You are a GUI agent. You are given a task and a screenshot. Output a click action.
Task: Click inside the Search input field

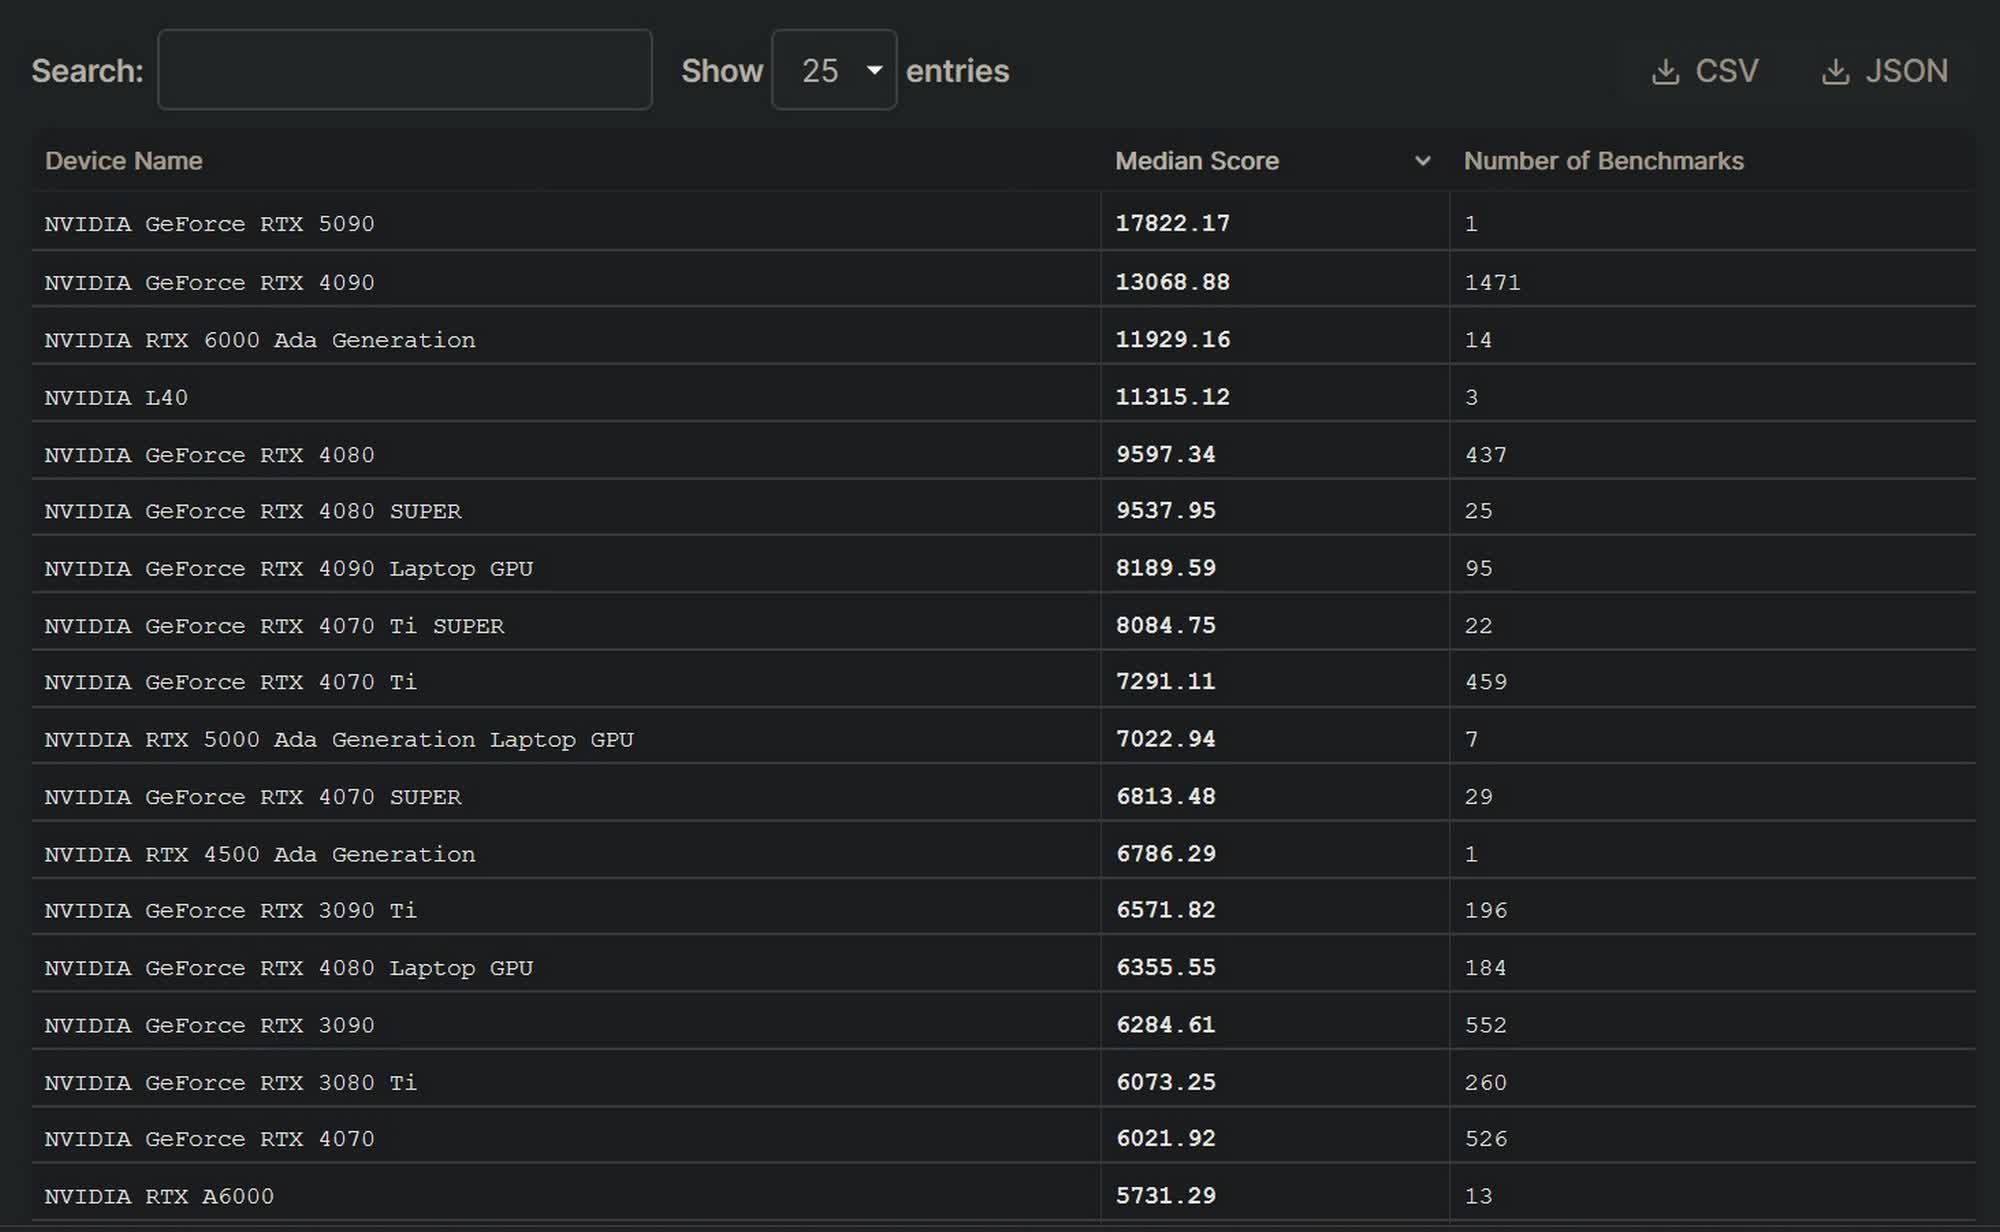tap(405, 70)
